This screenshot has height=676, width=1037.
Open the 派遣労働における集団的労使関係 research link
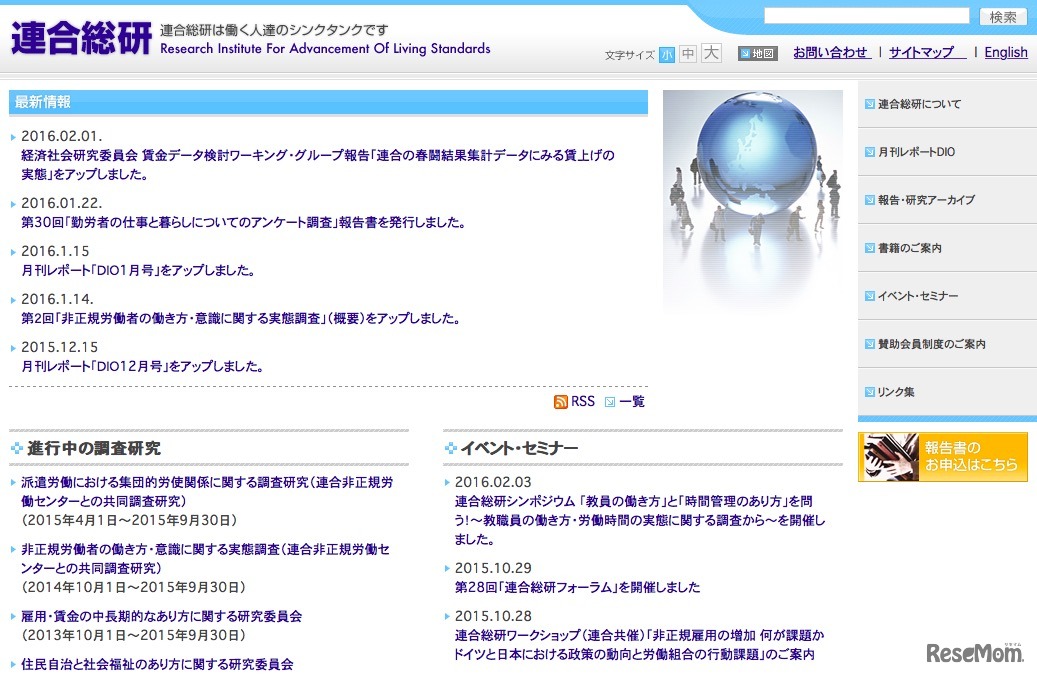coord(207,491)
